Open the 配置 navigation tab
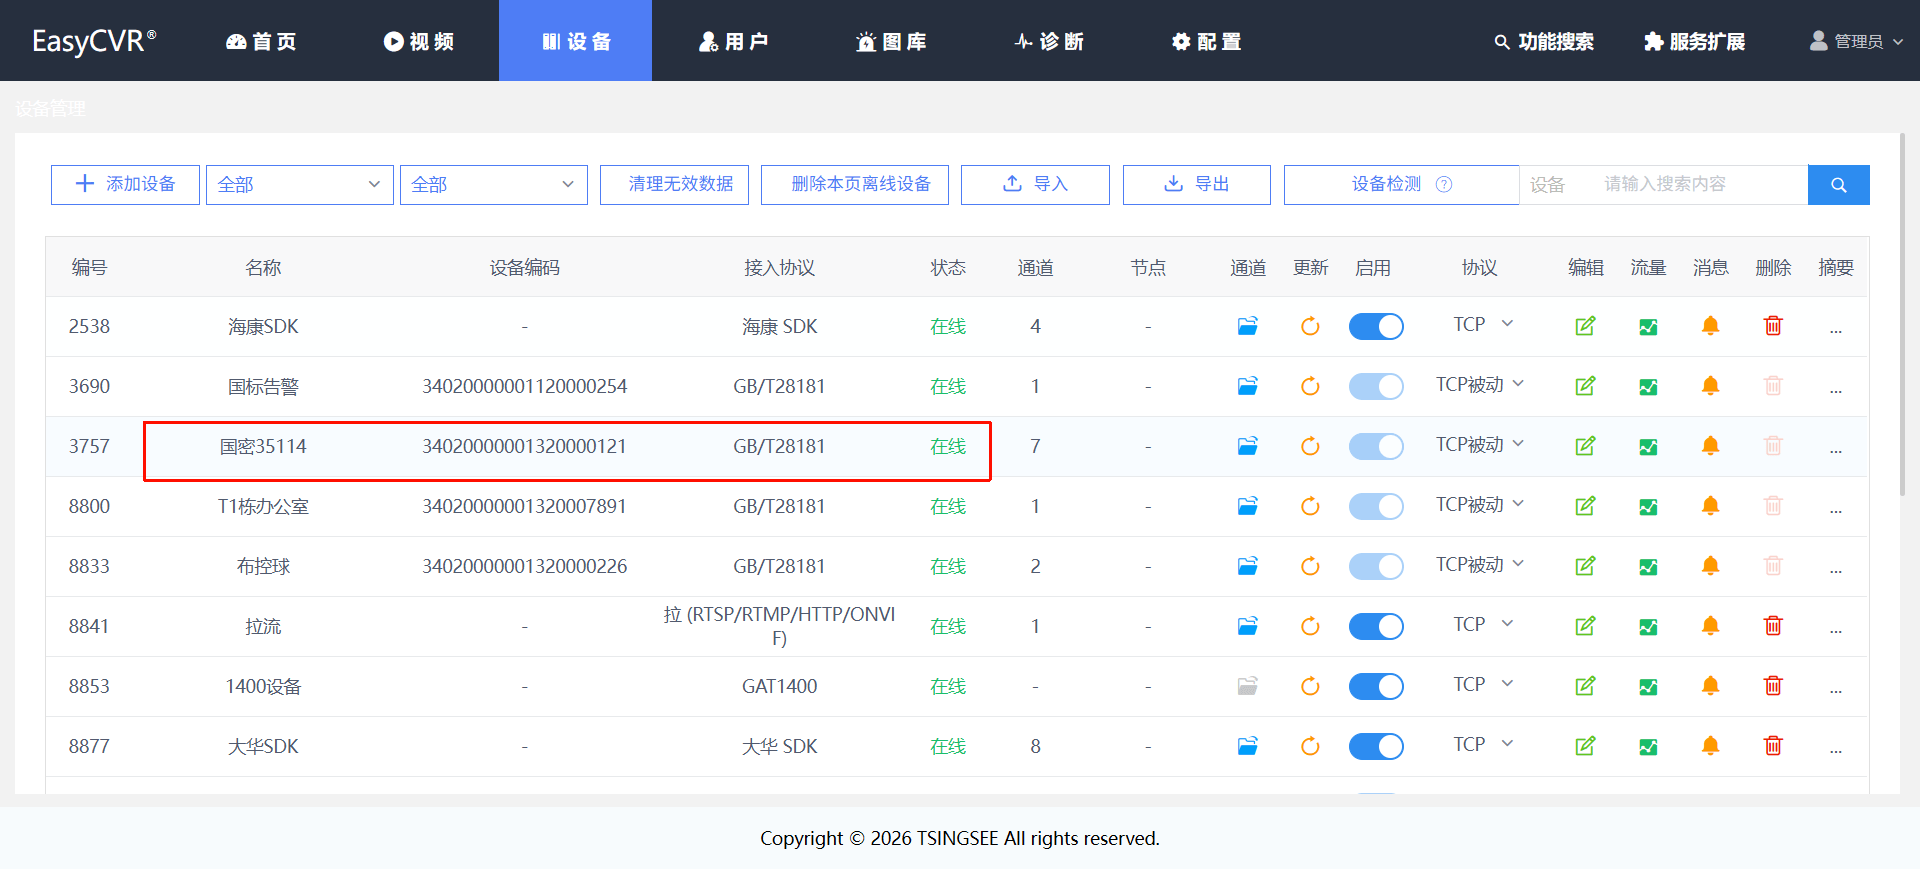This screenshot has width=1920, height=869. pos(1207,41)
